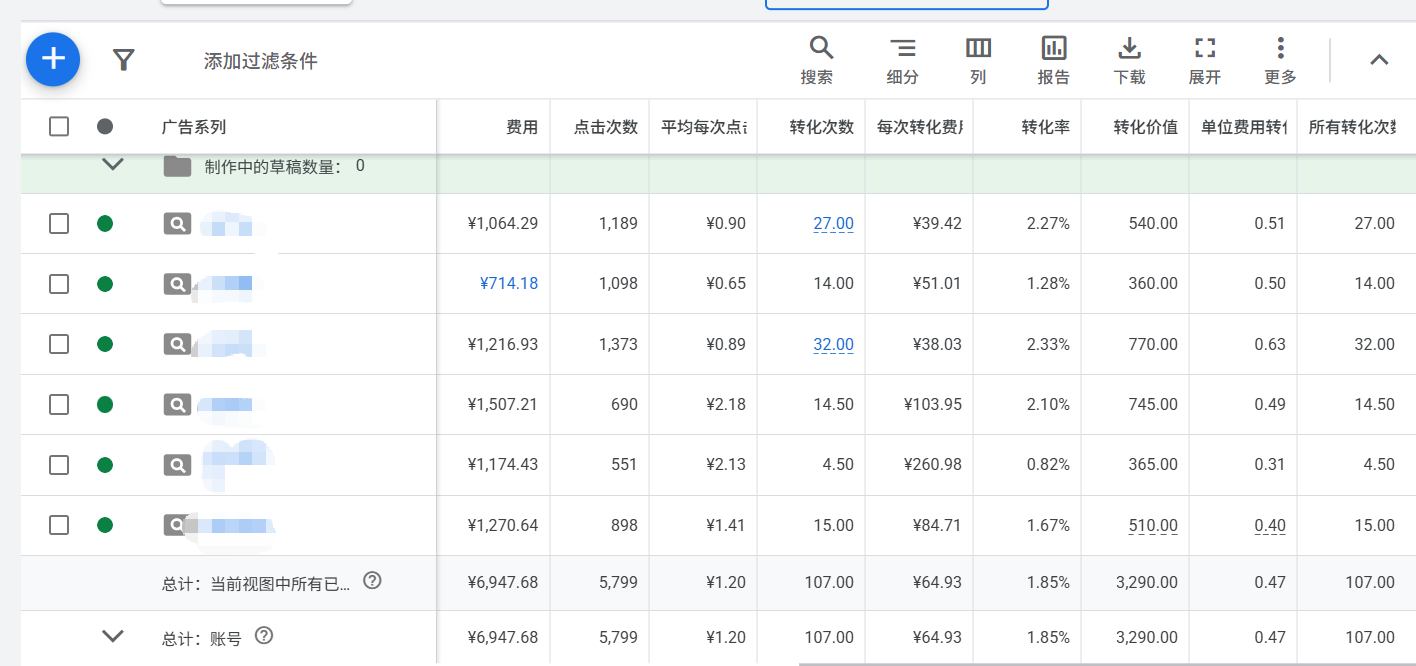The image size is (1416, 666).
Task: Click help icon next to 总计：账号
Action: (x=264, y=636)
